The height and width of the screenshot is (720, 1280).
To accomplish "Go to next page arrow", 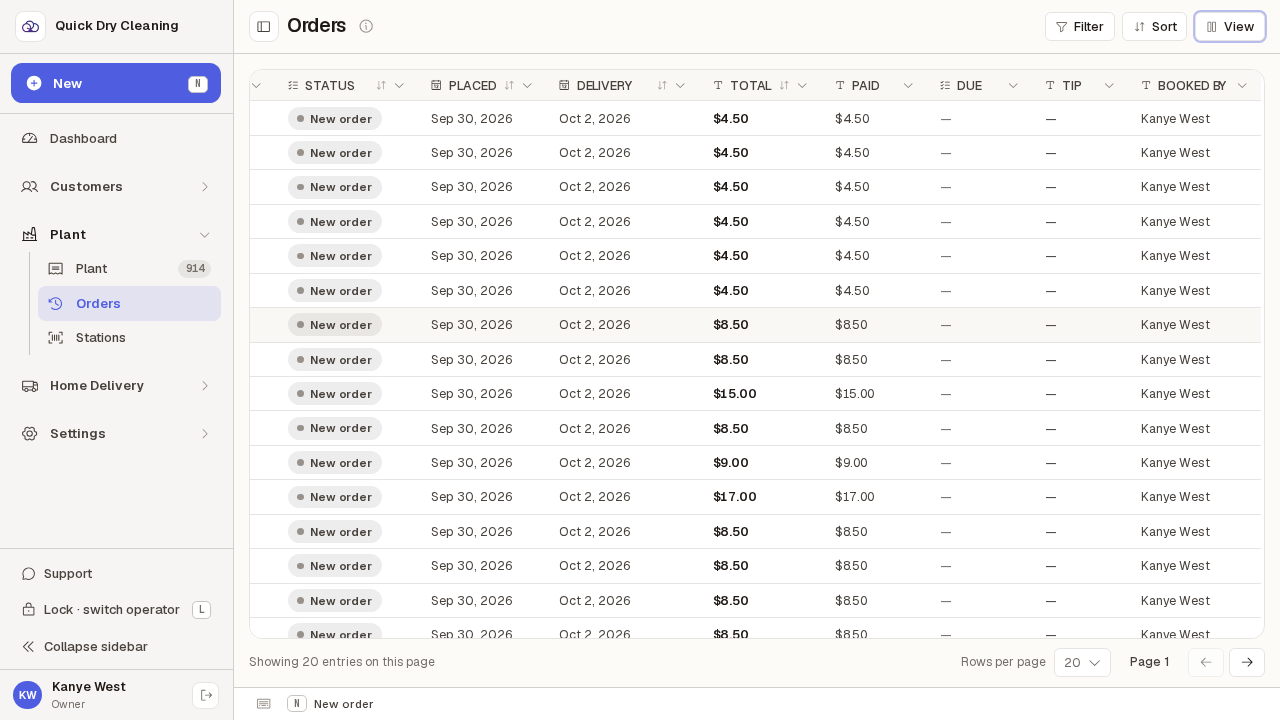I will pyautogui.click(x=1247, y=662).
